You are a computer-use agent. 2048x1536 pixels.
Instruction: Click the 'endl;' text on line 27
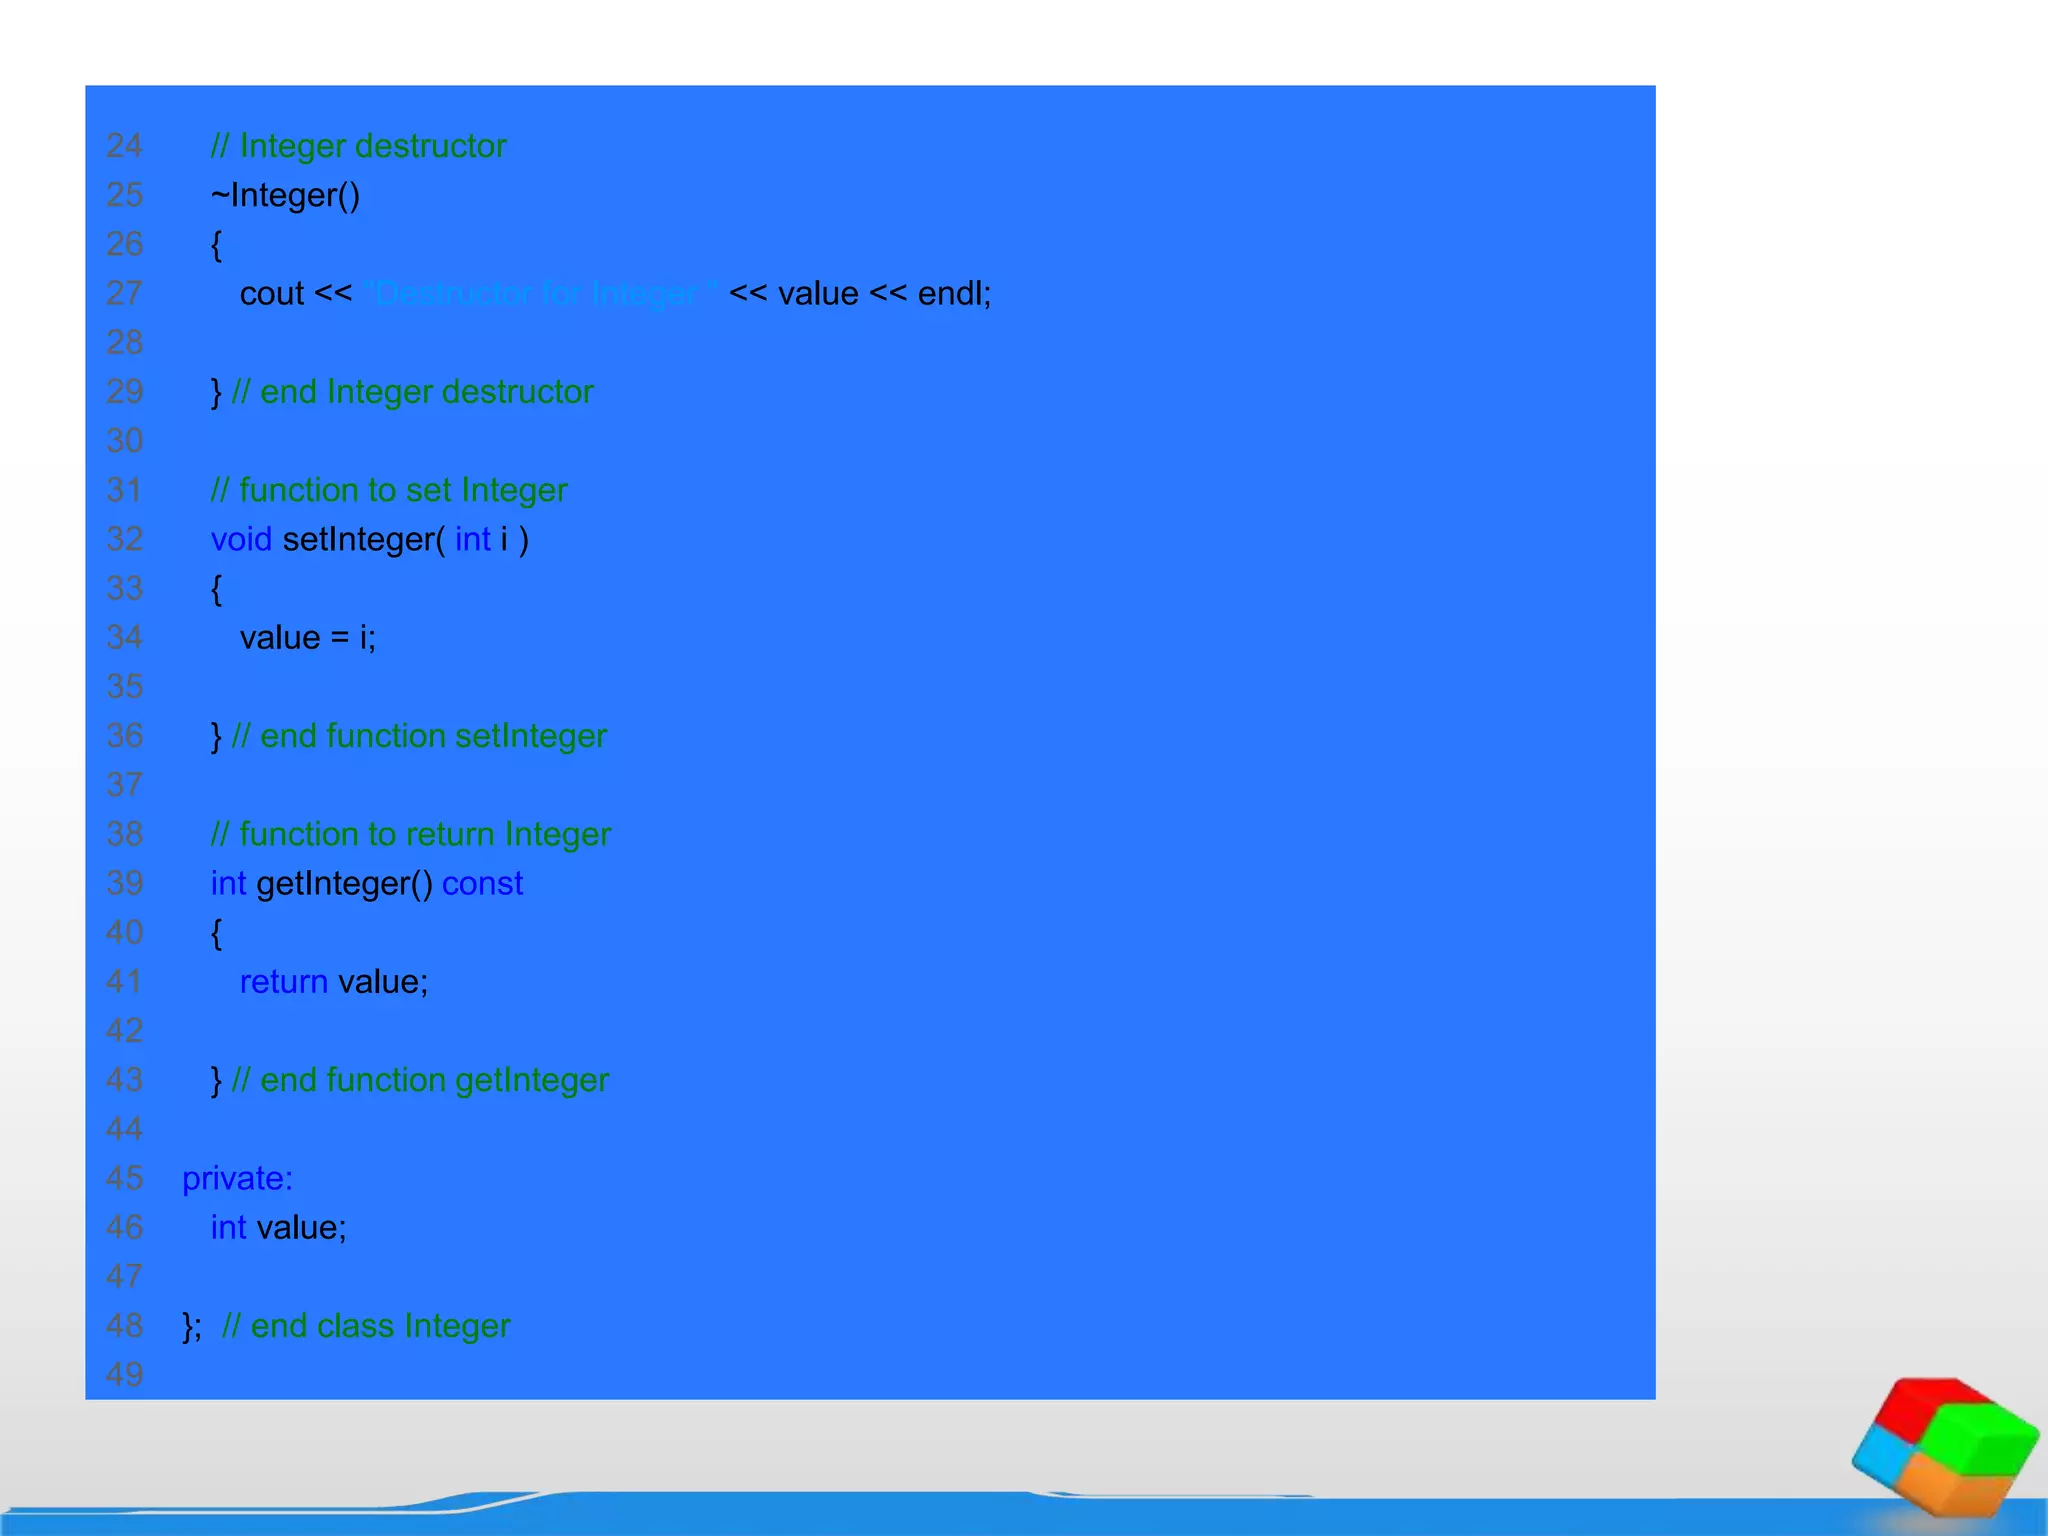pyautogui.click(x=954, y=294)
